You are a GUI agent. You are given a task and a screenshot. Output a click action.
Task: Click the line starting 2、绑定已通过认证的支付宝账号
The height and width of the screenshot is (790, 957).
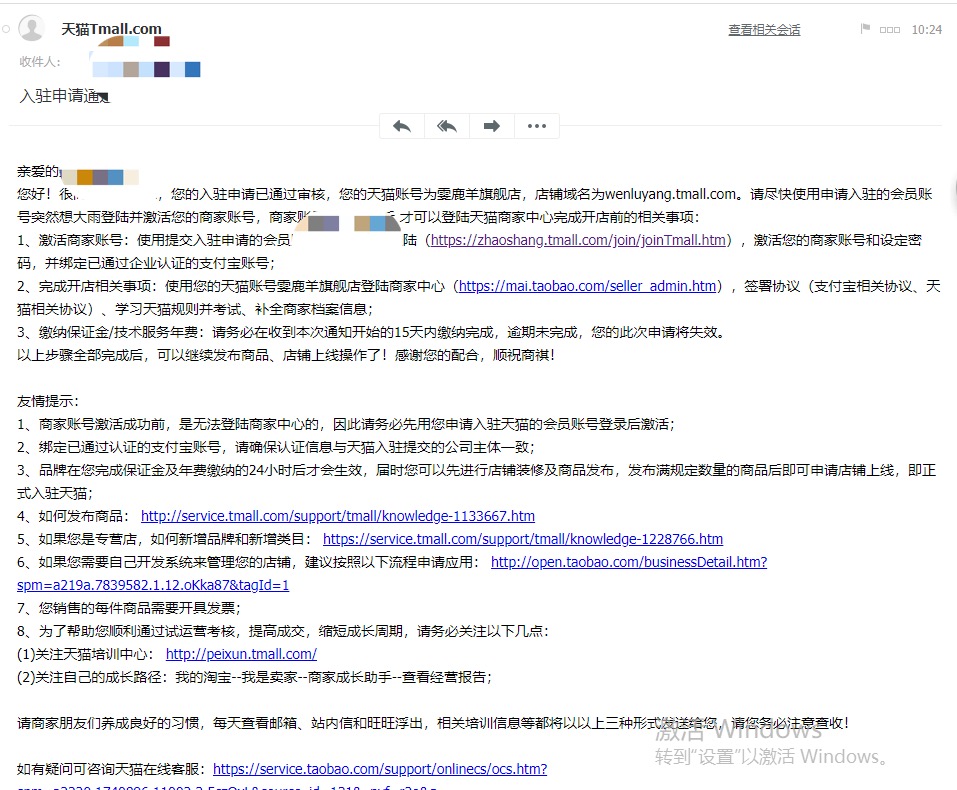pyautogui.click(x=276, y=447)
